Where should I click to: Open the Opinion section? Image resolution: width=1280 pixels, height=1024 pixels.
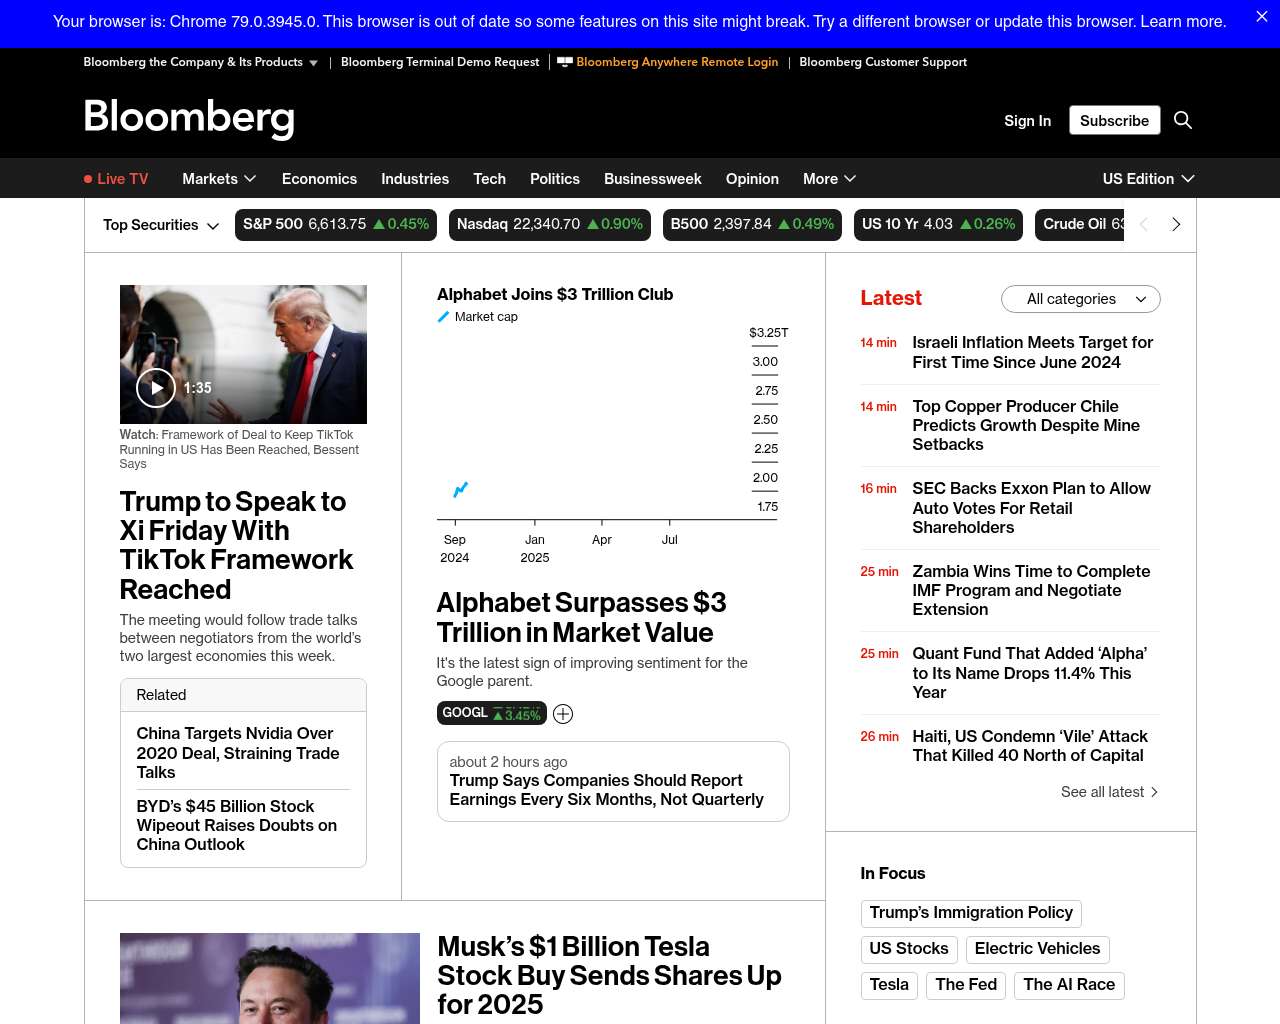coord(752,179)
